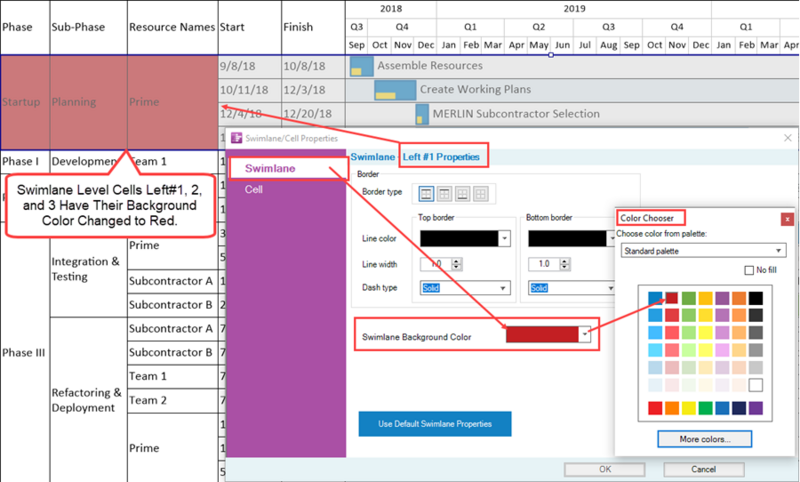Close the Color Chooser with its red x
This screenshot has height=482, width=800.
787,219
